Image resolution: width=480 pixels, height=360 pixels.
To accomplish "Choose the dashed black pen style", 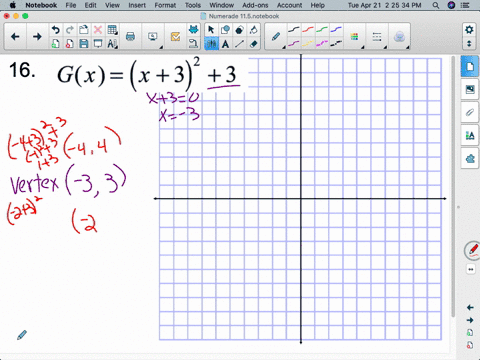I will (336, 43).
